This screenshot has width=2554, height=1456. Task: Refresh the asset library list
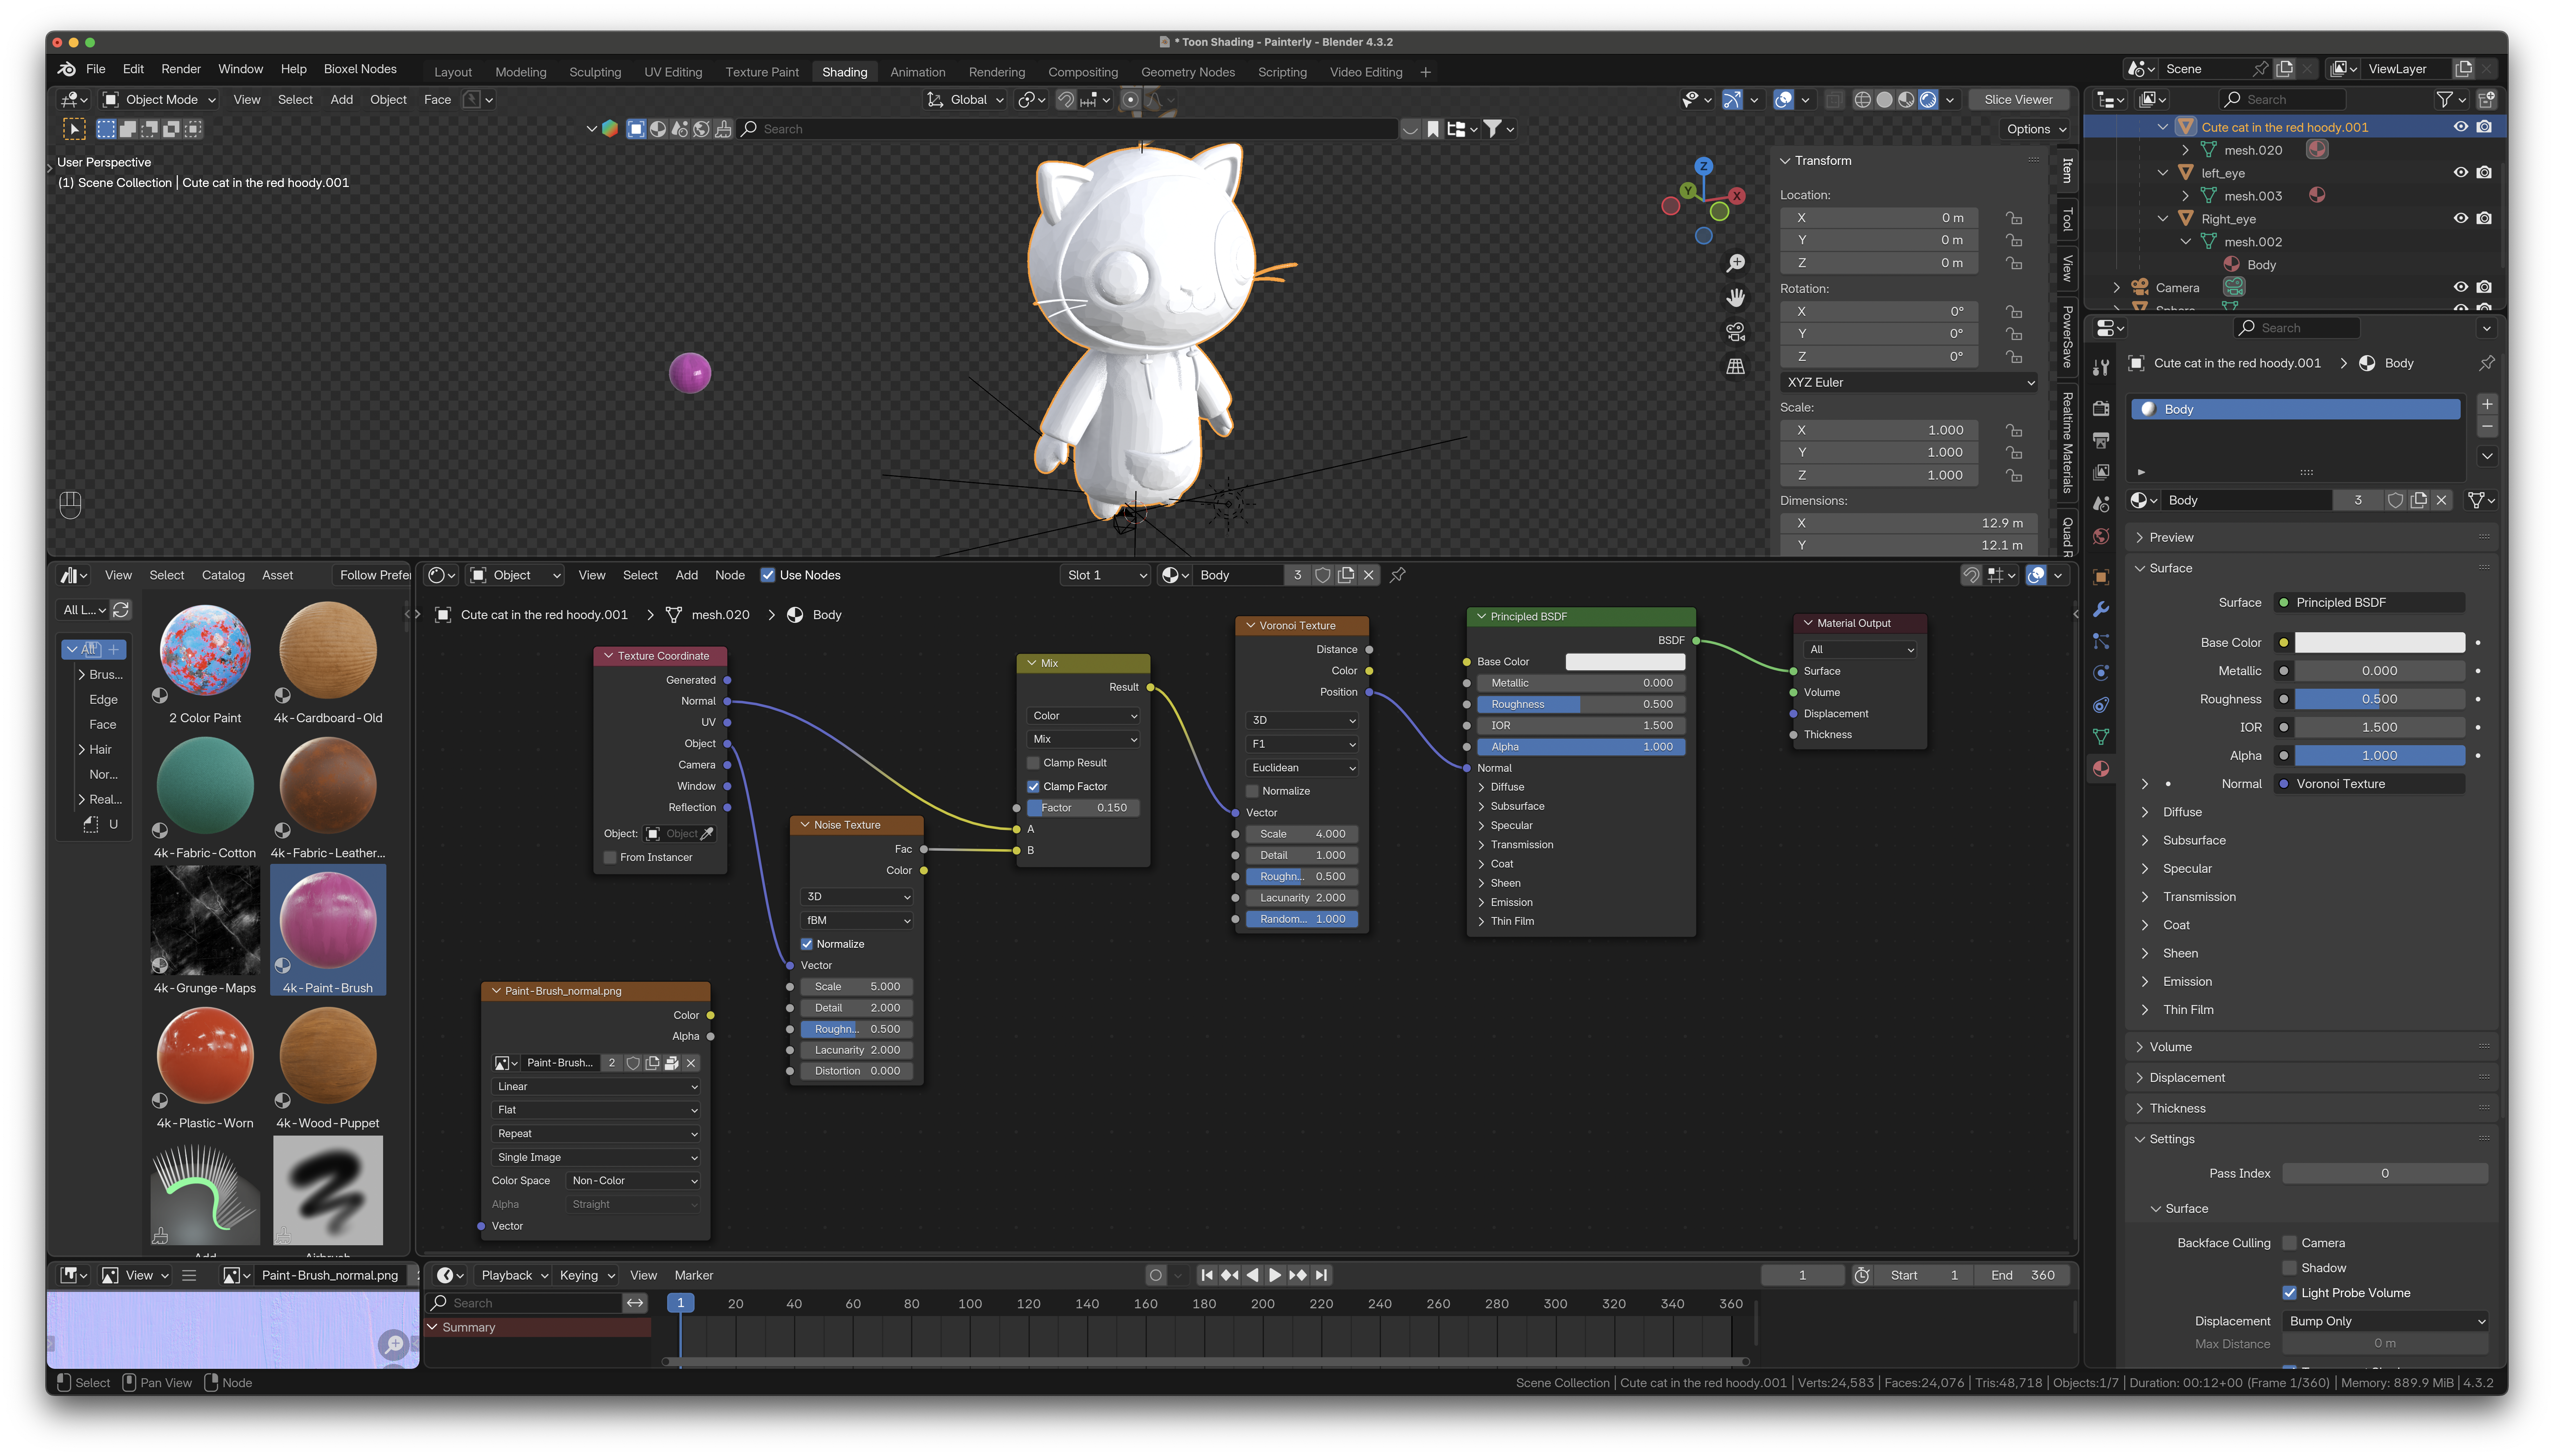coord(121,610)
